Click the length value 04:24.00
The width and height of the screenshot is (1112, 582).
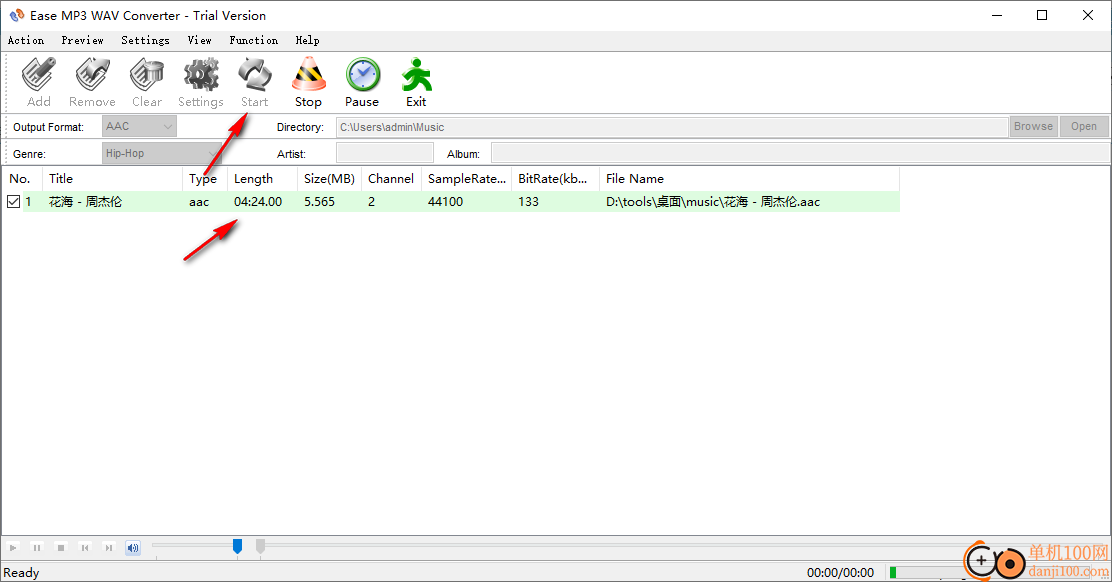click(258, 202)
